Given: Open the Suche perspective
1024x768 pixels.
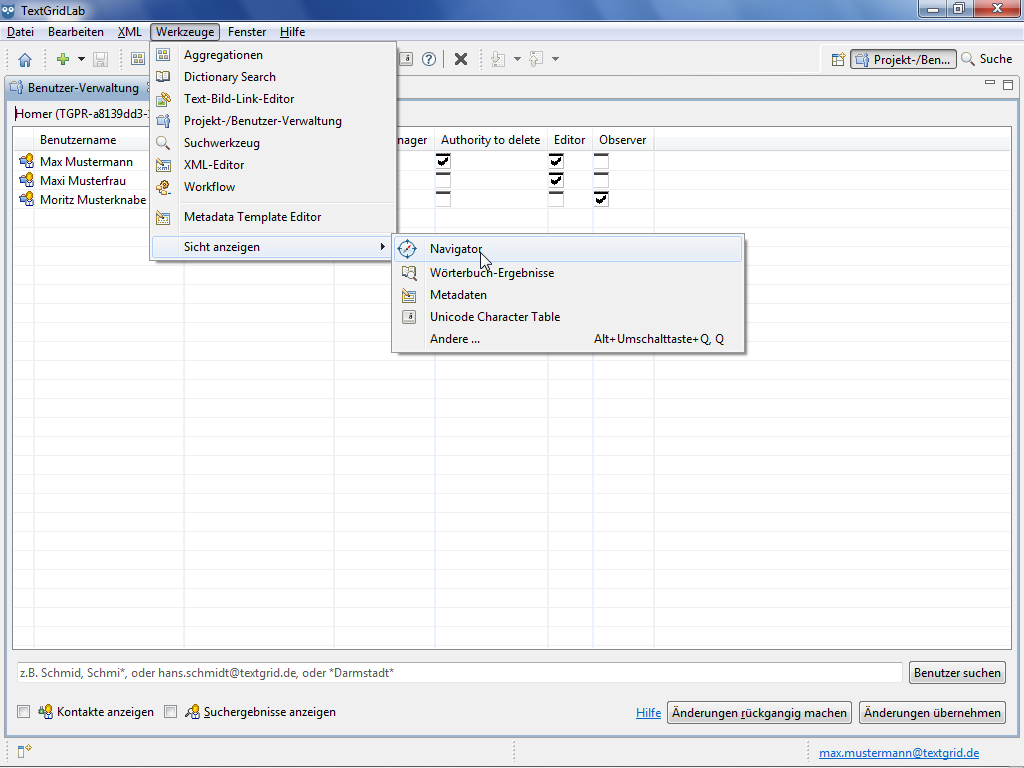Looking at the screenshot, I should pos(986,59).
